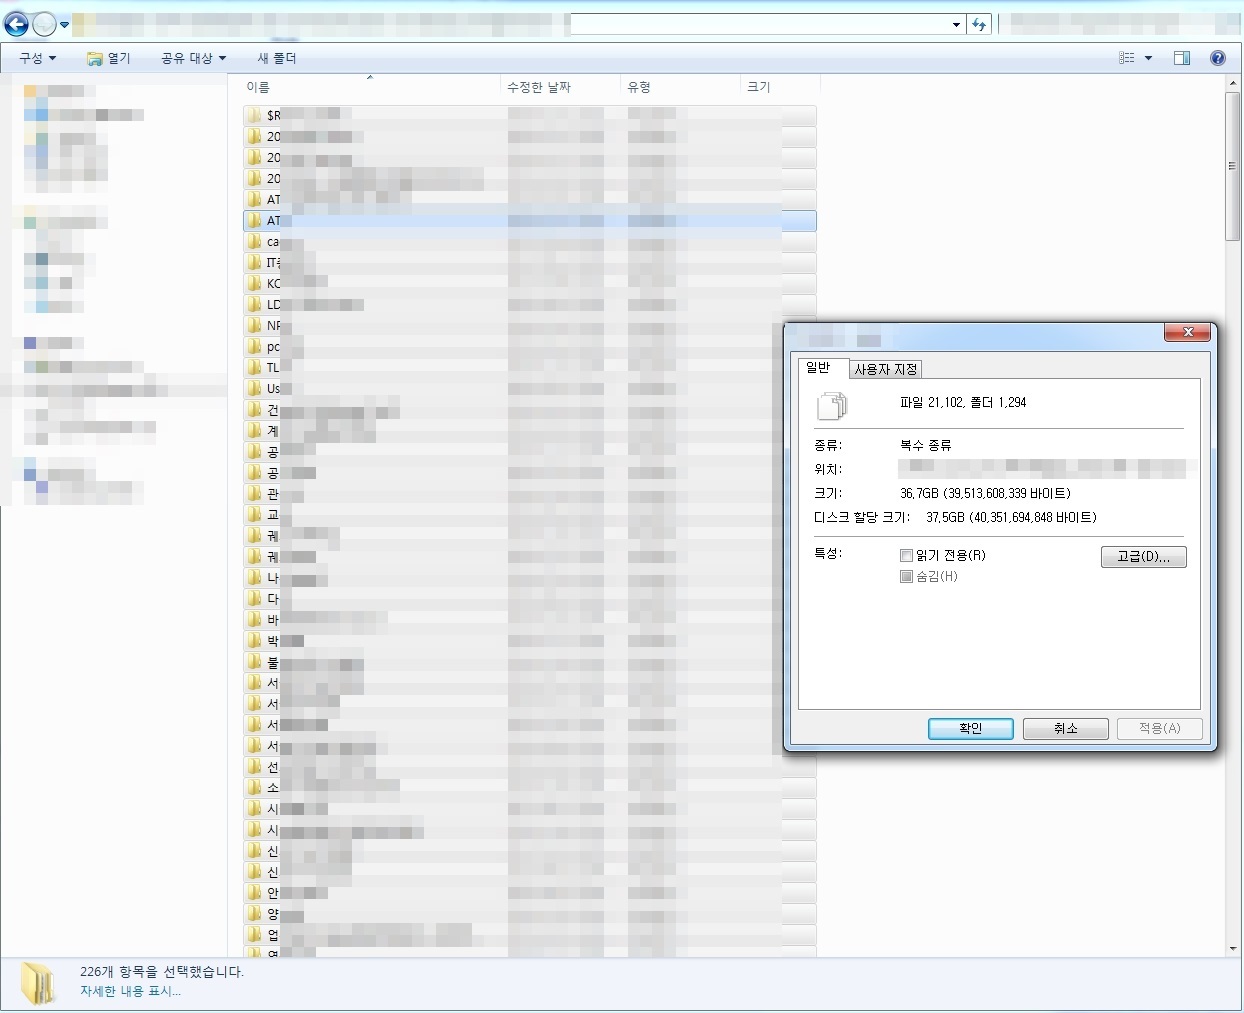Click the vertical scrollbar thumb of the file list
The width and height of the screenshot is (1244, 1013).
[x=1233, y=166]
